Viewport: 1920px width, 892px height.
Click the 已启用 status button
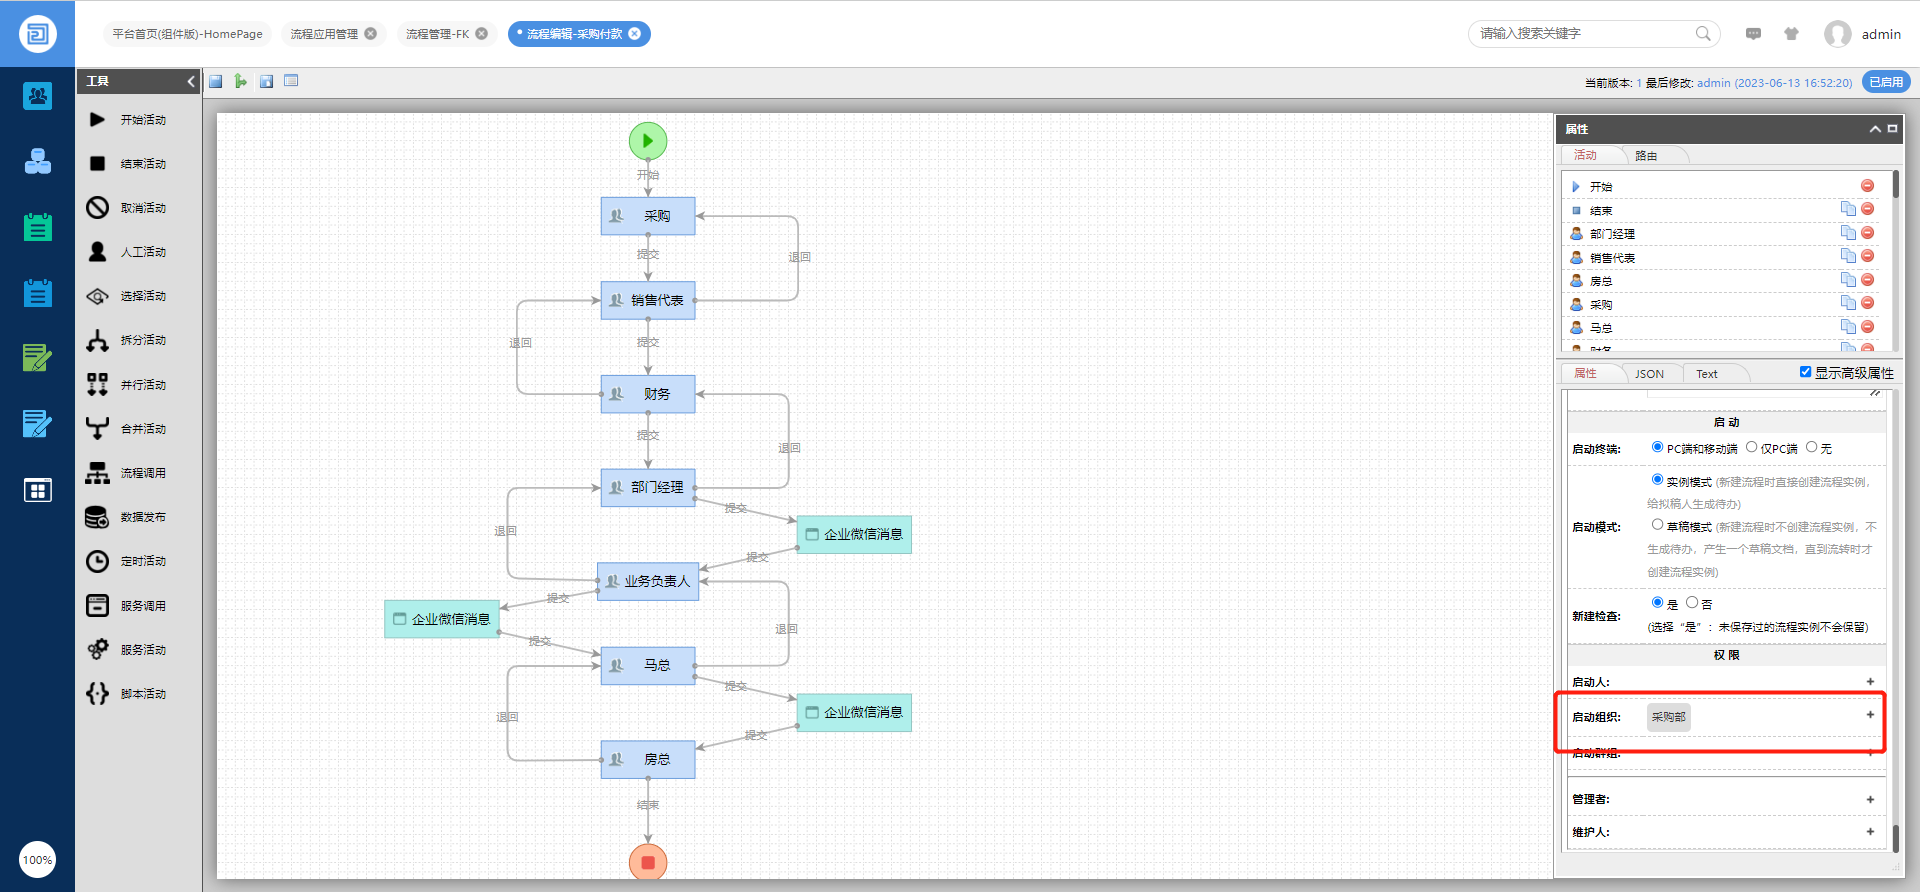(x=1886, y=83)
